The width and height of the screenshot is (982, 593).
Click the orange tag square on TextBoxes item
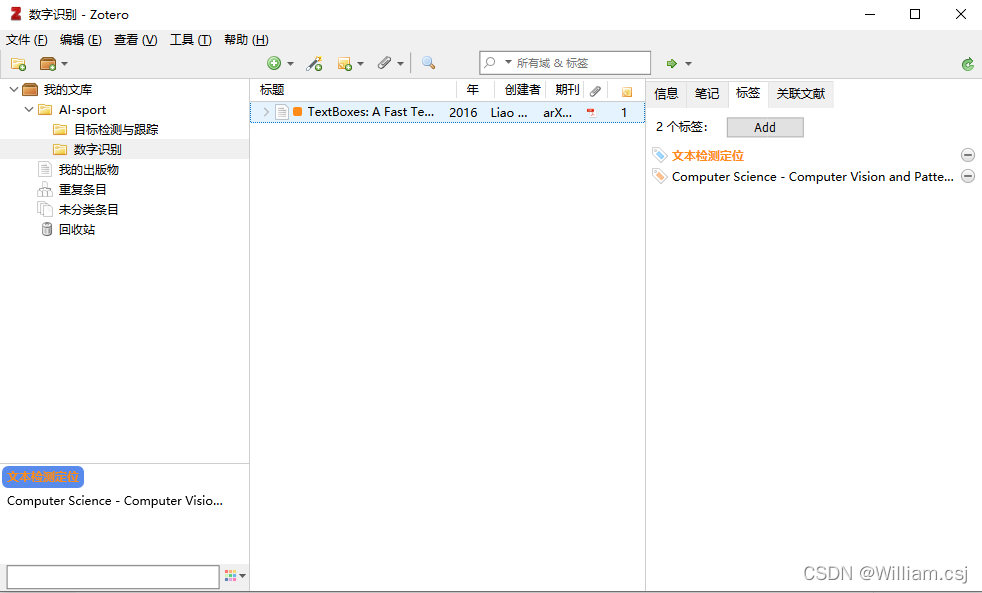[x=298, y=112]
